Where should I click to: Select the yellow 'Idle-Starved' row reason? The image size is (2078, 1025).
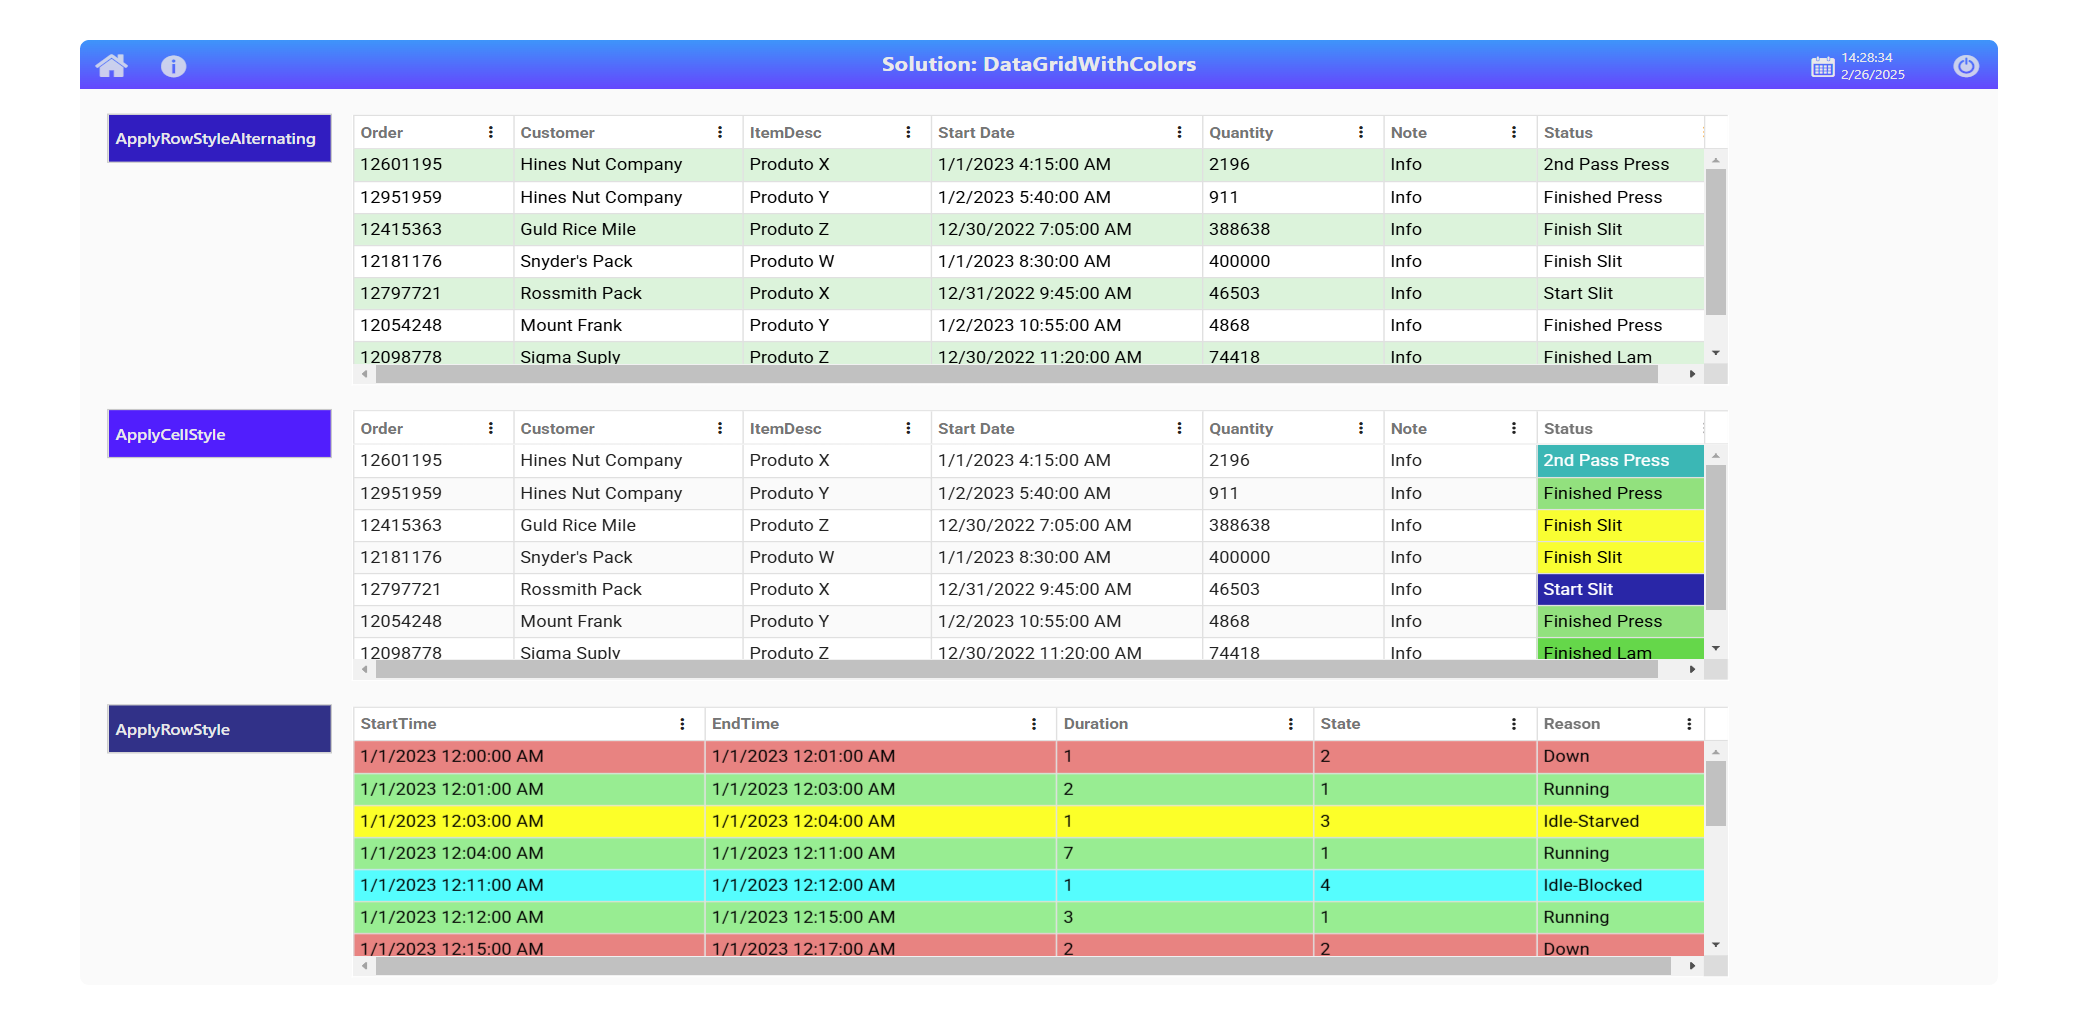click(x=1591, y=821)
